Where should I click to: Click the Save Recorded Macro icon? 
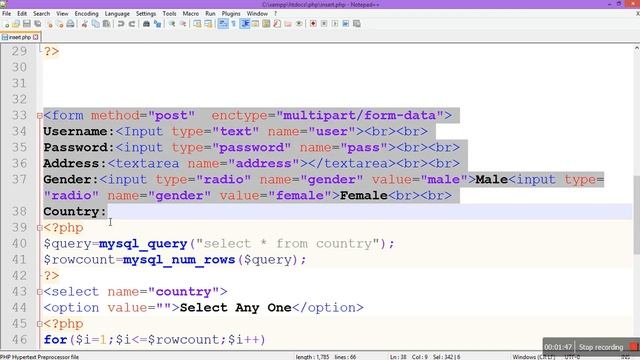click(357, 24)
